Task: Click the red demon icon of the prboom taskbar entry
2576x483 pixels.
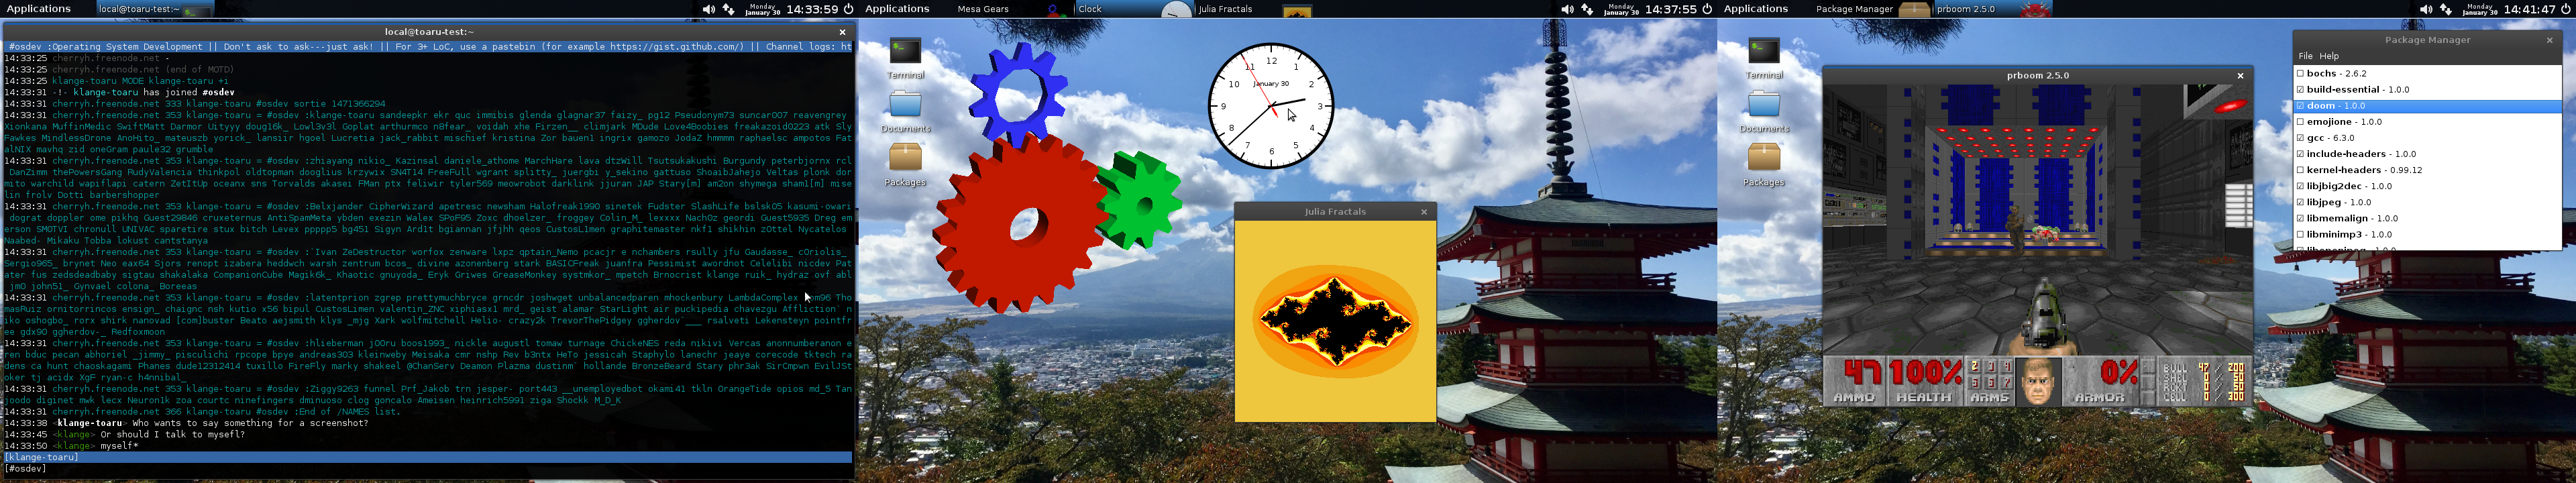Action: pyautogui.click(x=2036, y=10)
